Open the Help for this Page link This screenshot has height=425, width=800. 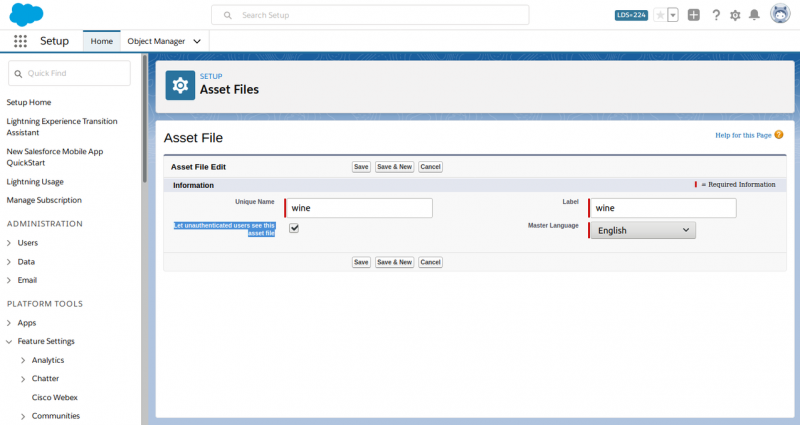tap(743, 135)
